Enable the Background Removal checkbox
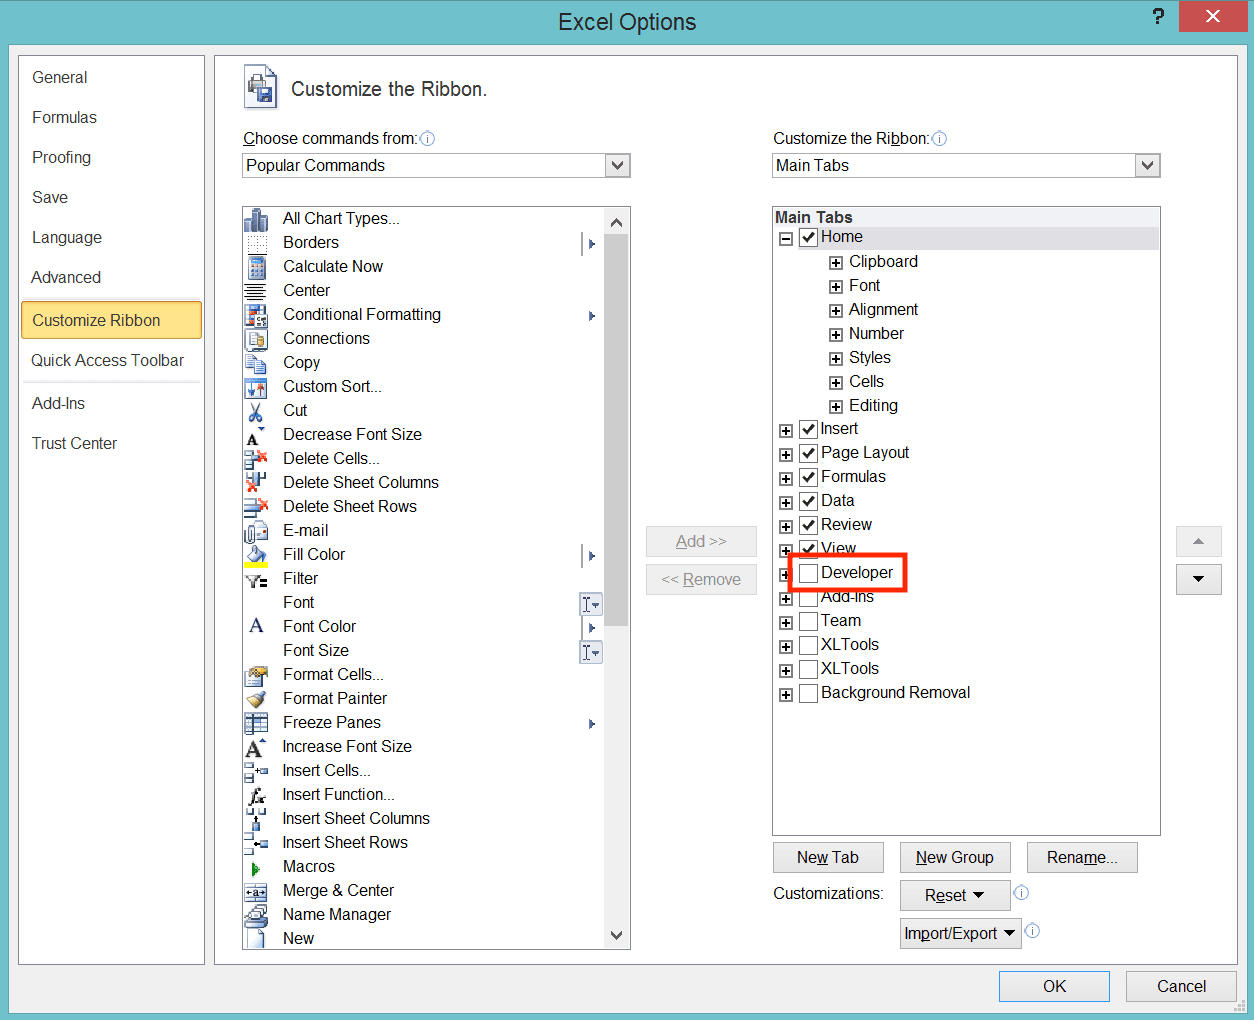Screen dimensions: 1254x1020 click(x=809, y=693)
